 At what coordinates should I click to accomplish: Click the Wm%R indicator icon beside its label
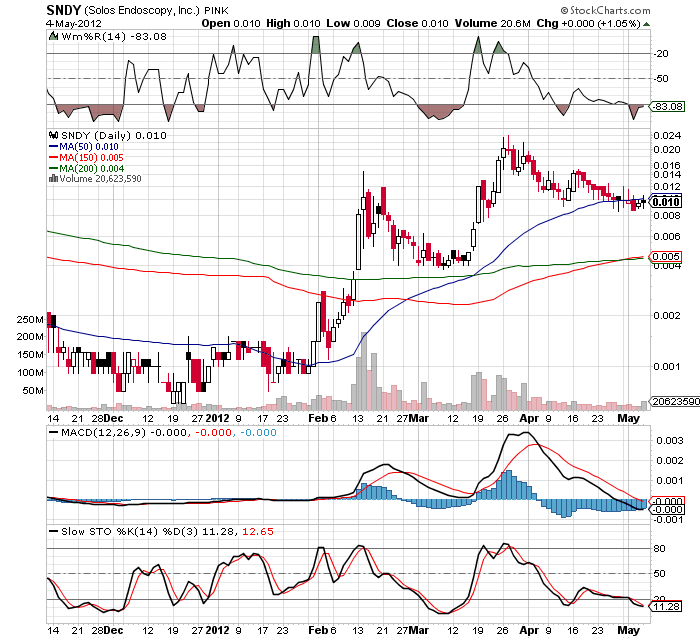pyautogui.click(x=54, y=37)
